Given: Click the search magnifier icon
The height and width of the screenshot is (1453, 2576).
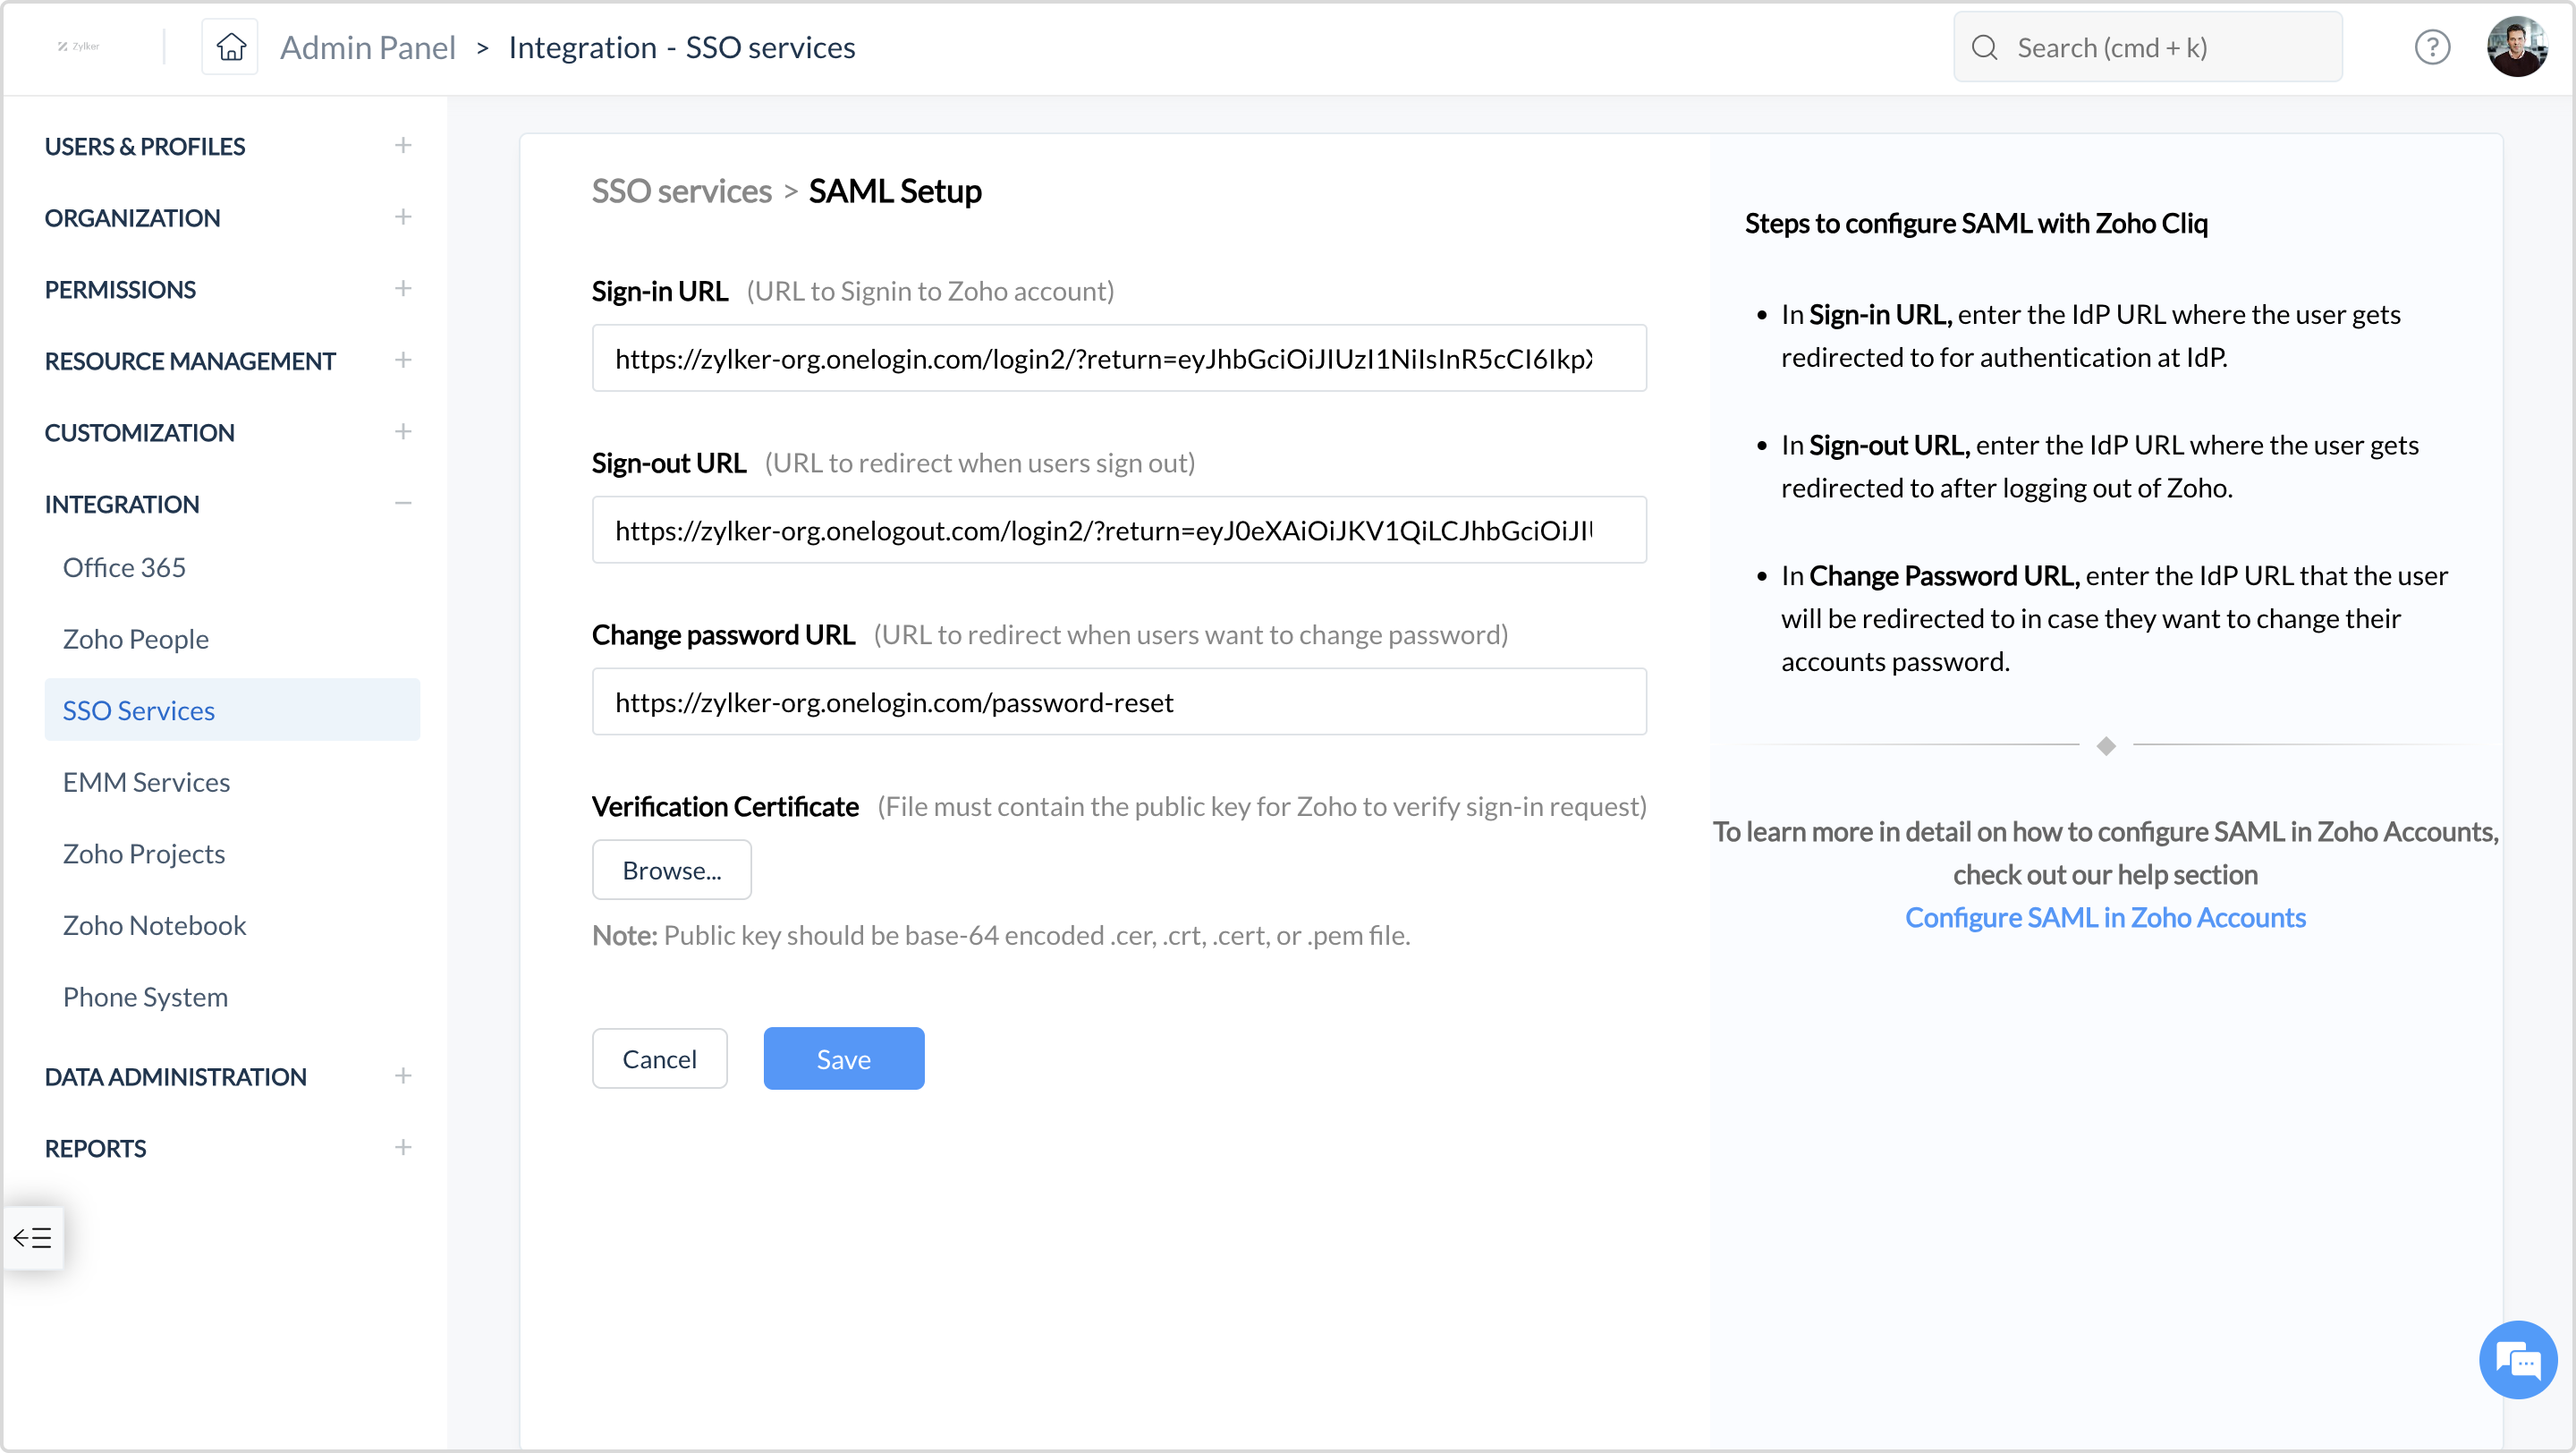Looking at the screenshot, I should tap(1985, 47).
